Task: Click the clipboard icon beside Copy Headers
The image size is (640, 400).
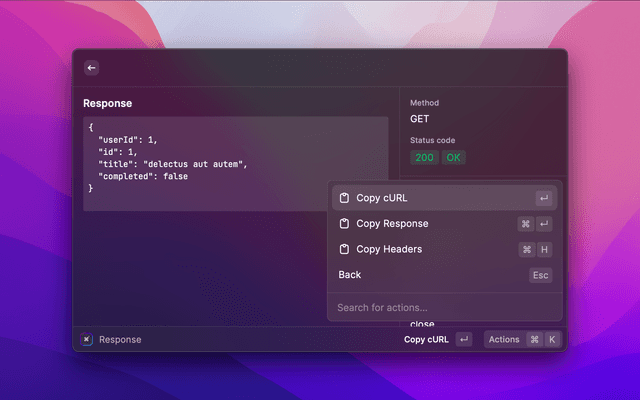Action: point(343,249)
